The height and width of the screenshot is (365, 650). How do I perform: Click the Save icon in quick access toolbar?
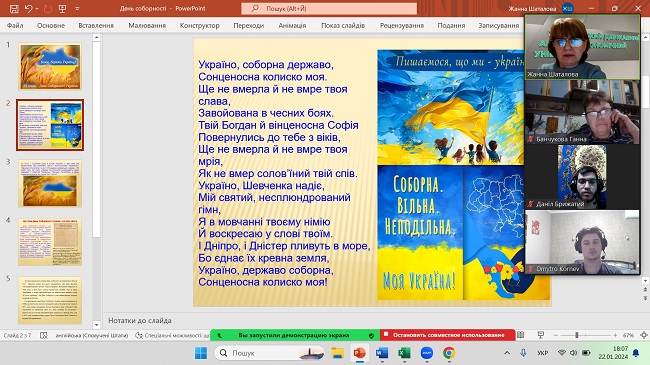pos(14,8)
